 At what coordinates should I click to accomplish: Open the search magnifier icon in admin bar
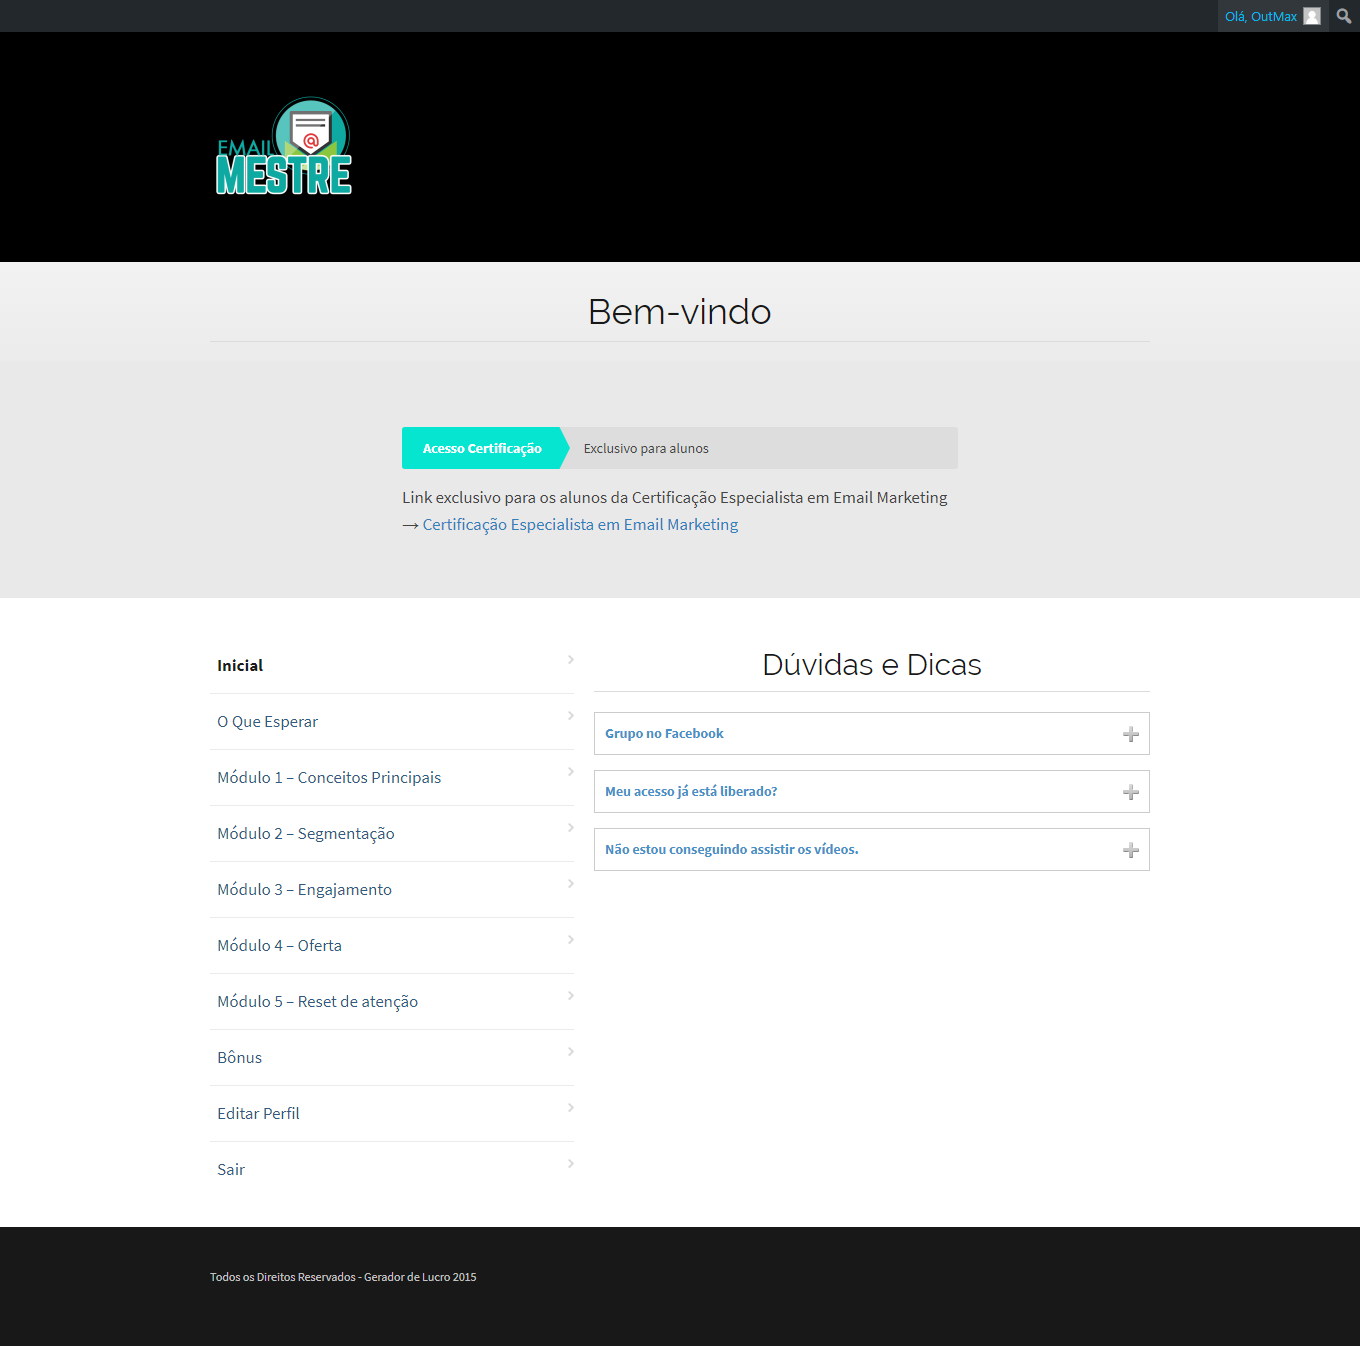[1344, 16]
